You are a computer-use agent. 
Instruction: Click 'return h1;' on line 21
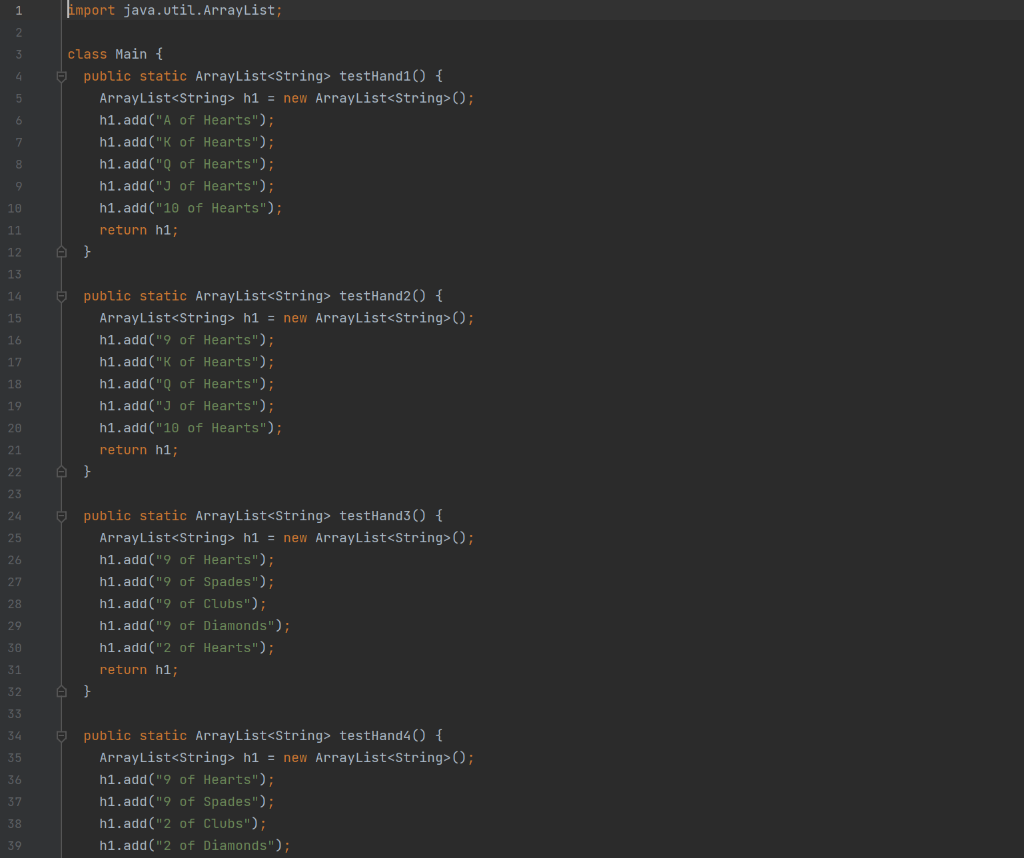(139, 450)
